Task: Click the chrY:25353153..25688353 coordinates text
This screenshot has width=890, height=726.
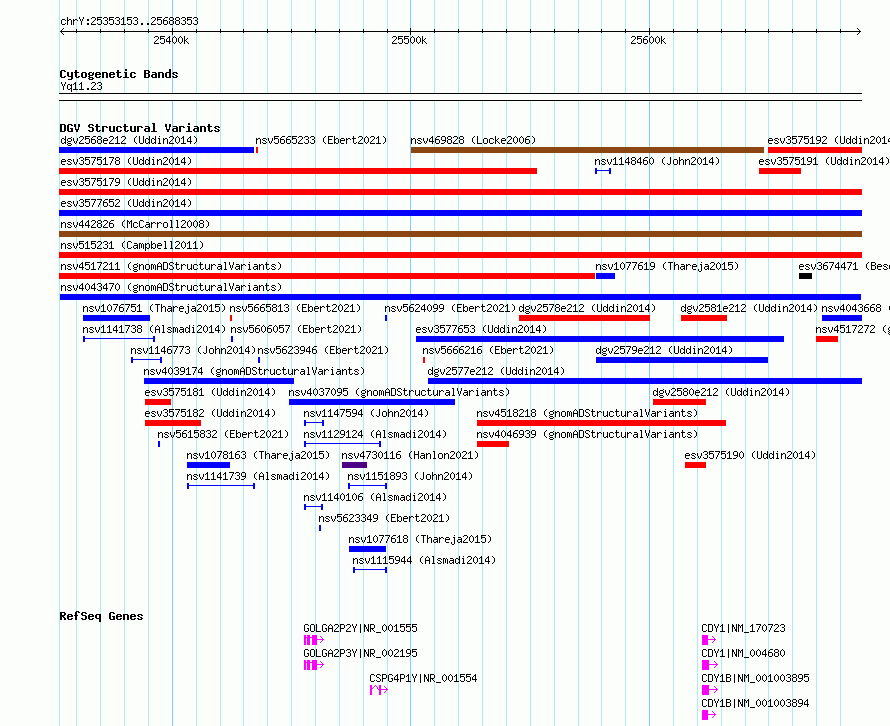Action: pyautogui.click(x=129, y=22)
